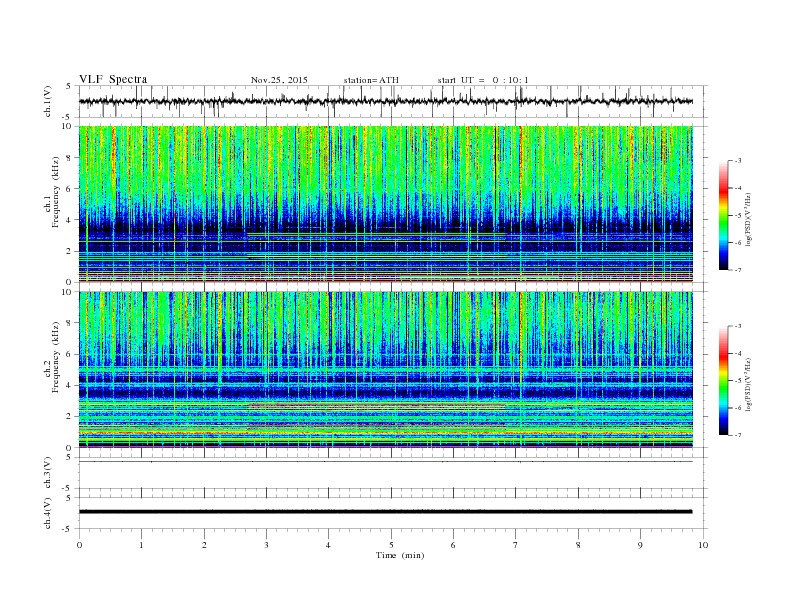Click the "9" tick on the time axis
The height and width of the screenshot is (612, 792).
(x=640, y=545)
